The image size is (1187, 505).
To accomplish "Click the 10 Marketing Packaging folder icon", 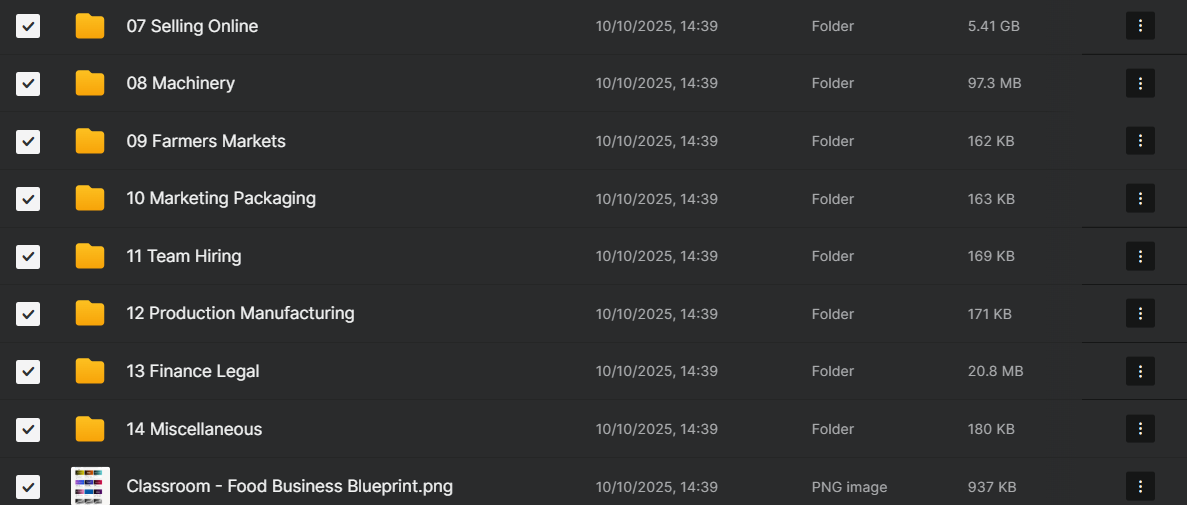I will [90, 199].
